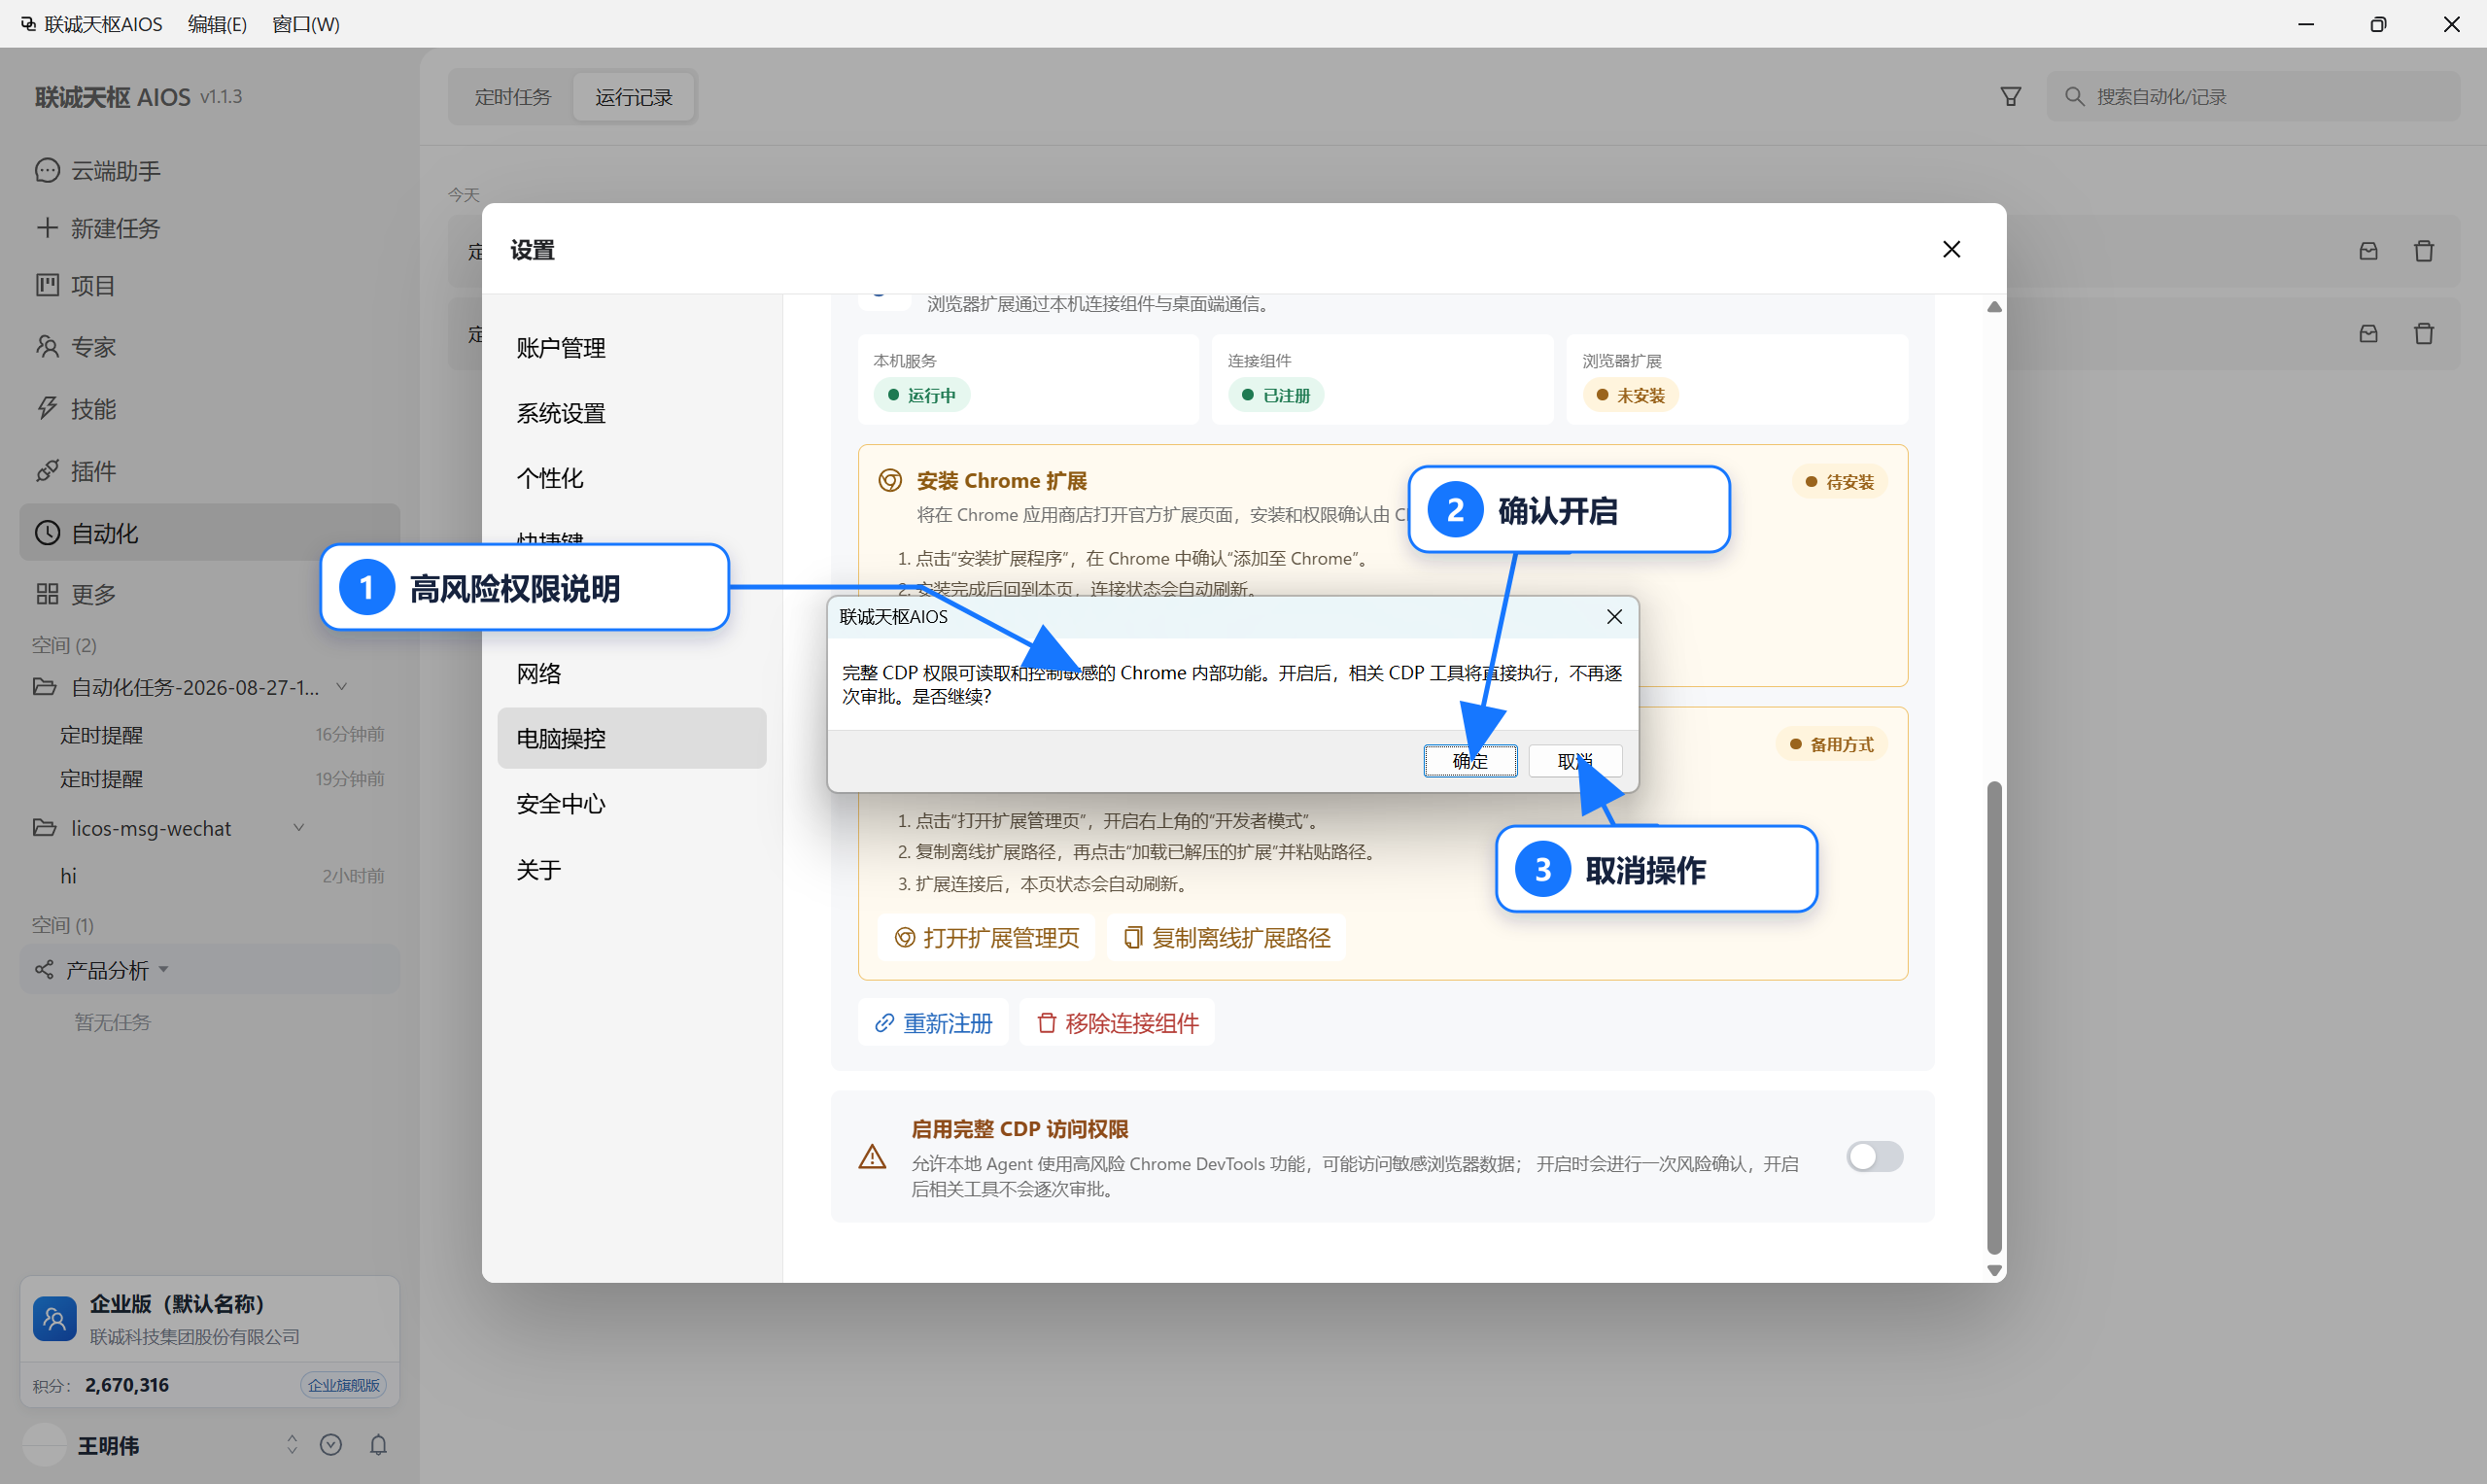Viewport: 2487px width, 1484px height.
Task: Click the filter funnel icon
Action: (2010, 96)
